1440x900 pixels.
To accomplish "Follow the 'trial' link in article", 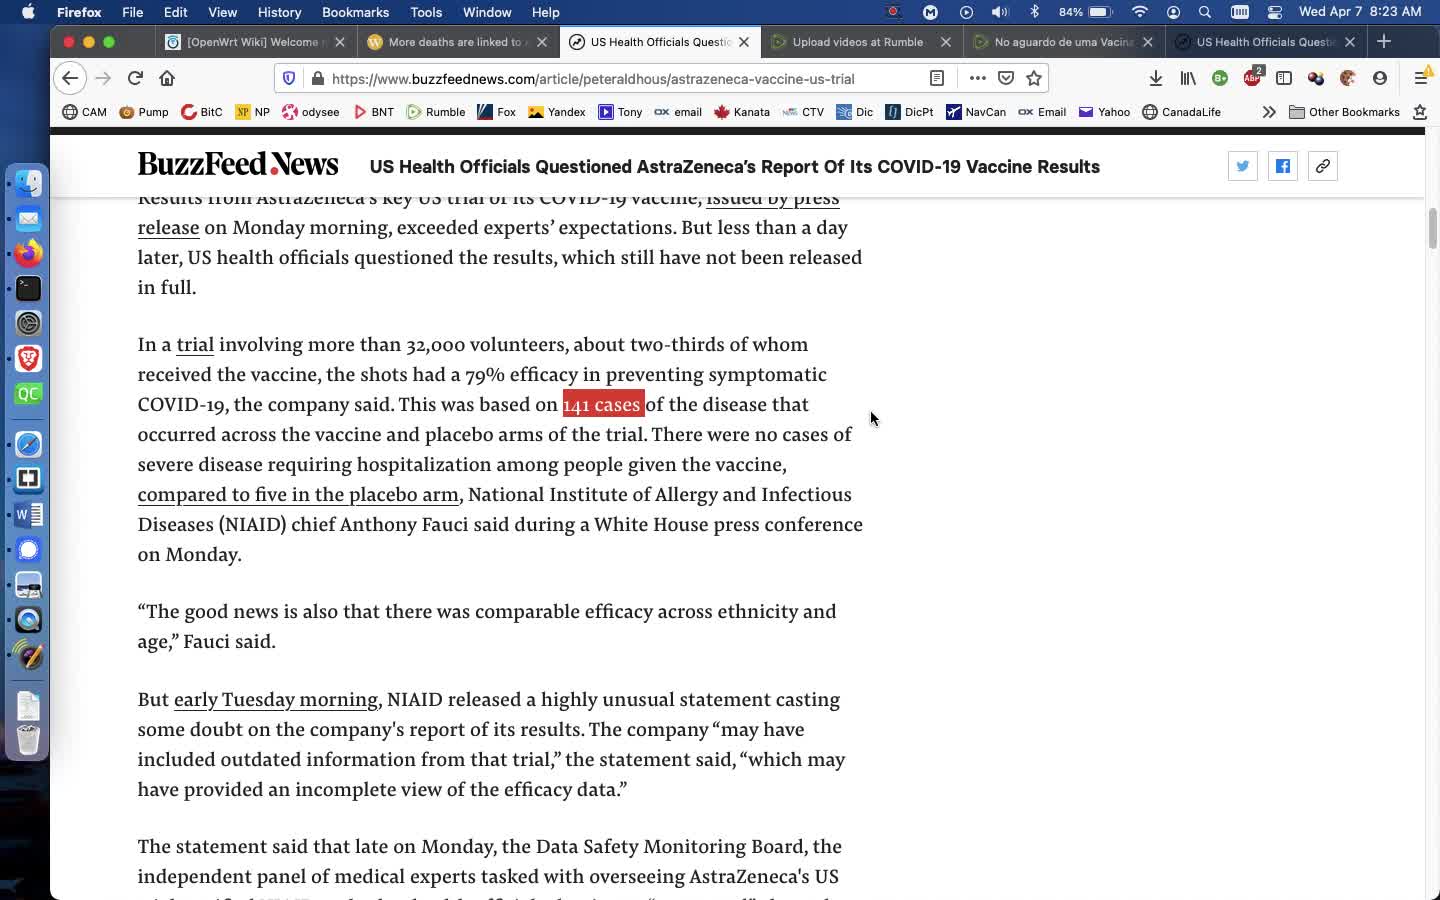I will [195, 345].
